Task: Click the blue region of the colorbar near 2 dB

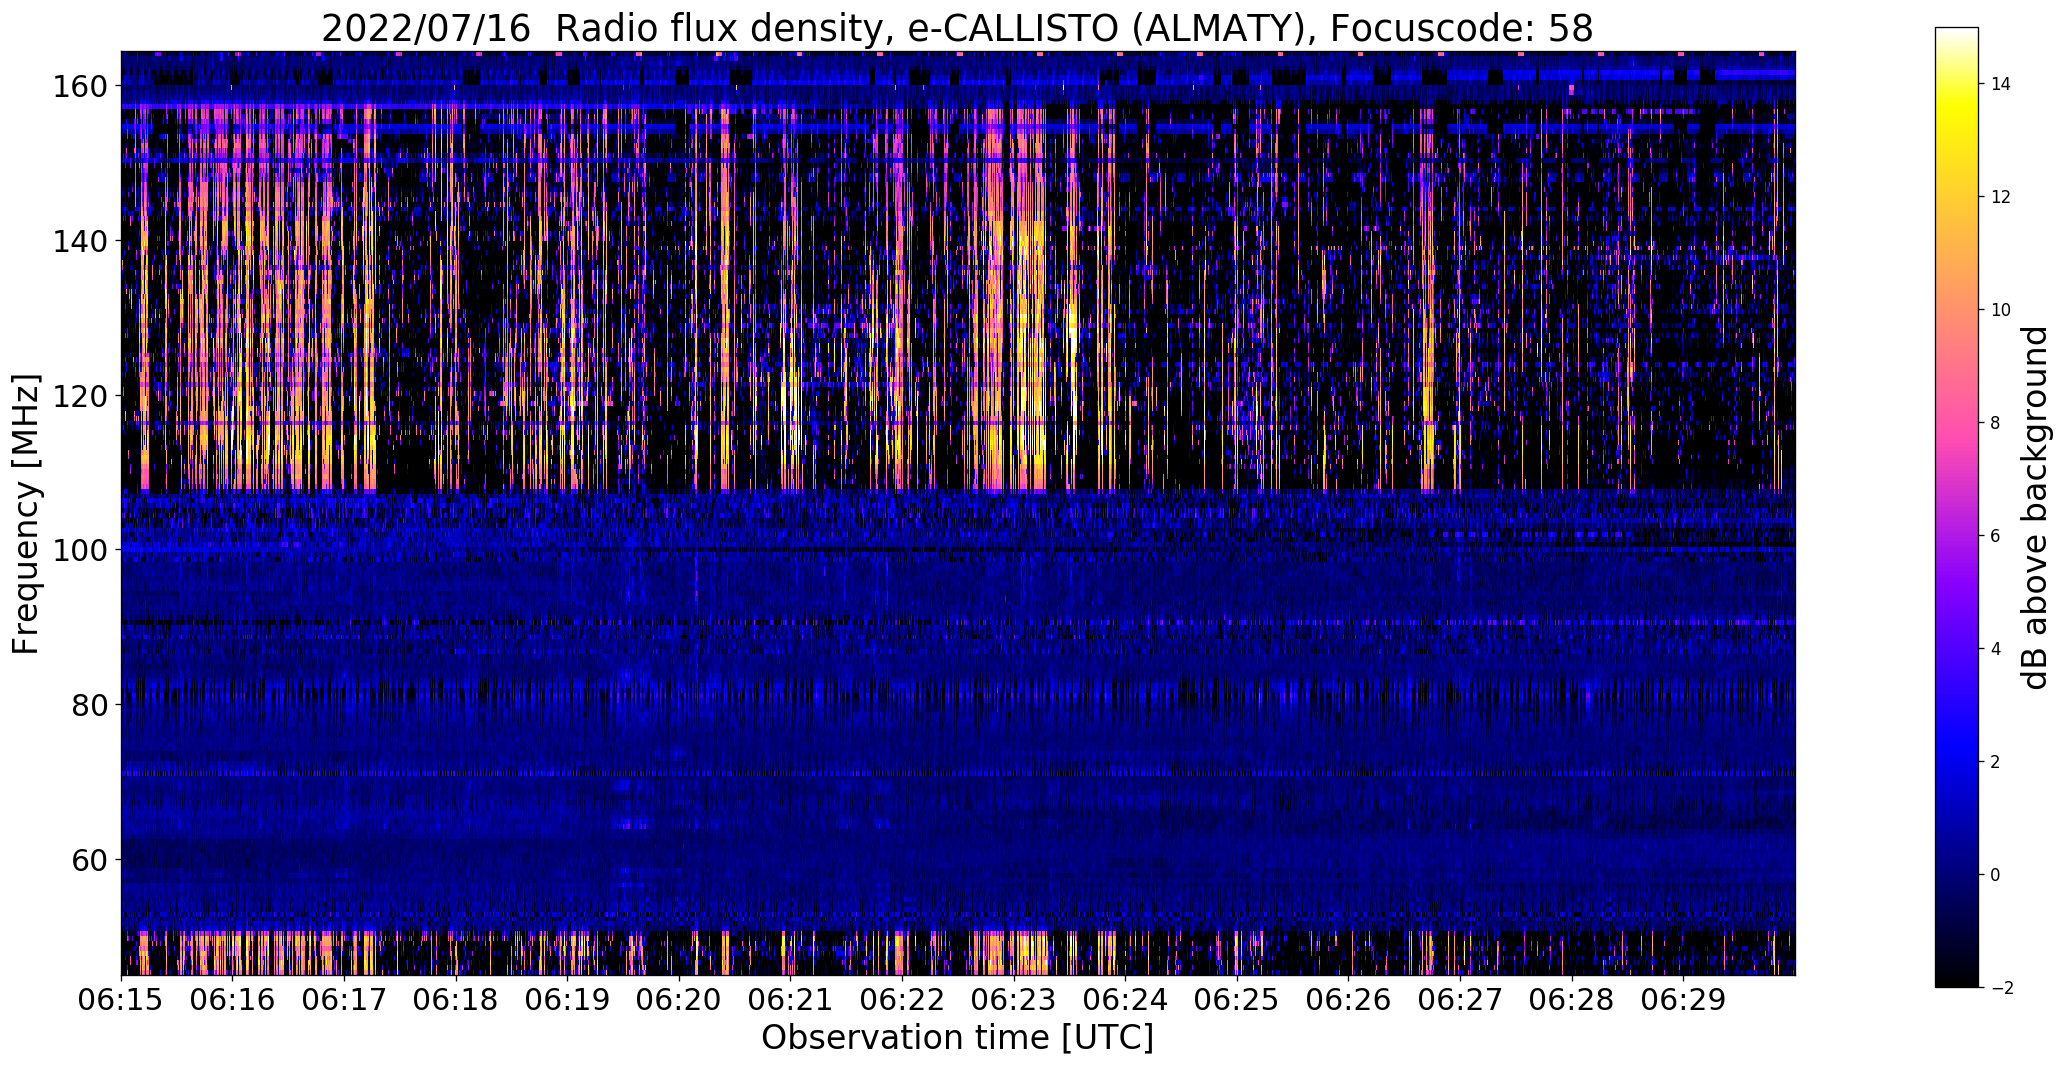Action: (x=1957, y=762)
